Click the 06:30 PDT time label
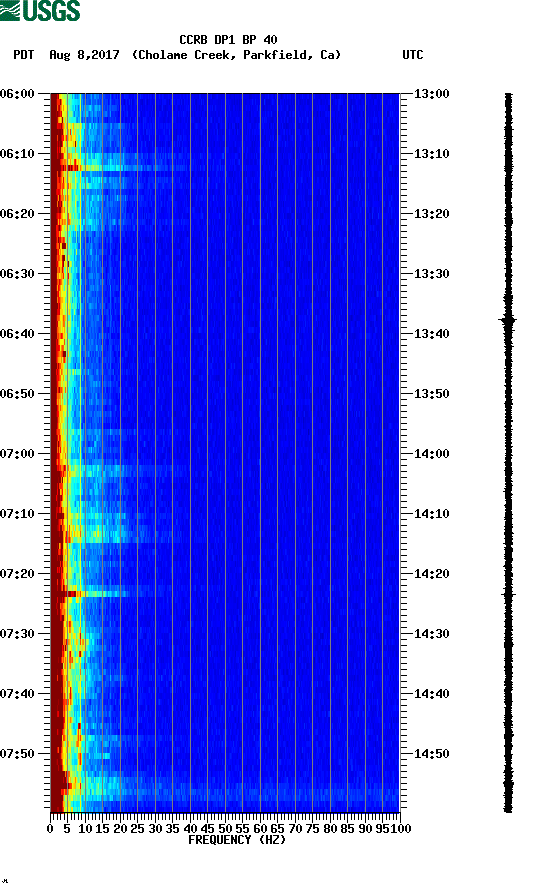This screenshot has width=552, height=892. [17, 274]
